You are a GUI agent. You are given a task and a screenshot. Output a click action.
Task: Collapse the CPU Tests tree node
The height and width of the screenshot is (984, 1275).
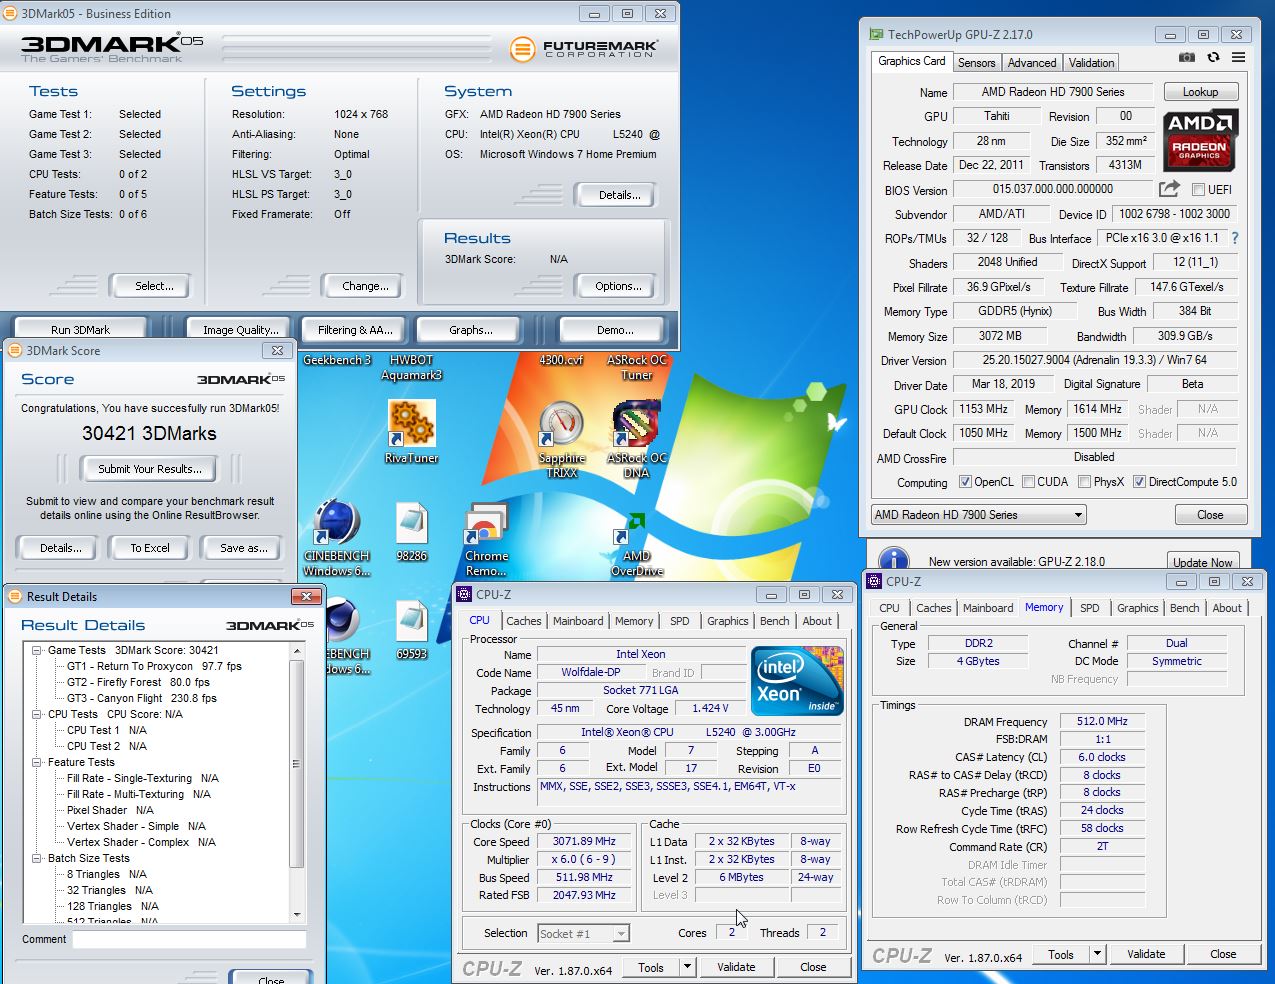coord(36,714)
